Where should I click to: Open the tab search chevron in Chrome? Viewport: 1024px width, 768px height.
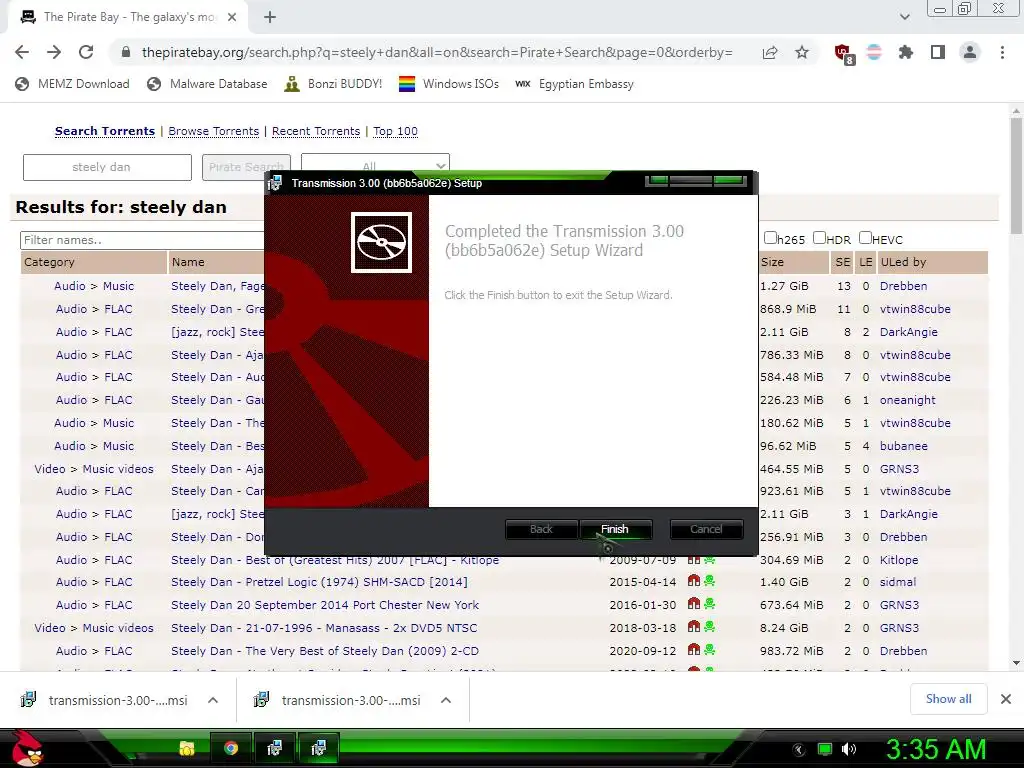pyautogui.click(x=904, y=18)
